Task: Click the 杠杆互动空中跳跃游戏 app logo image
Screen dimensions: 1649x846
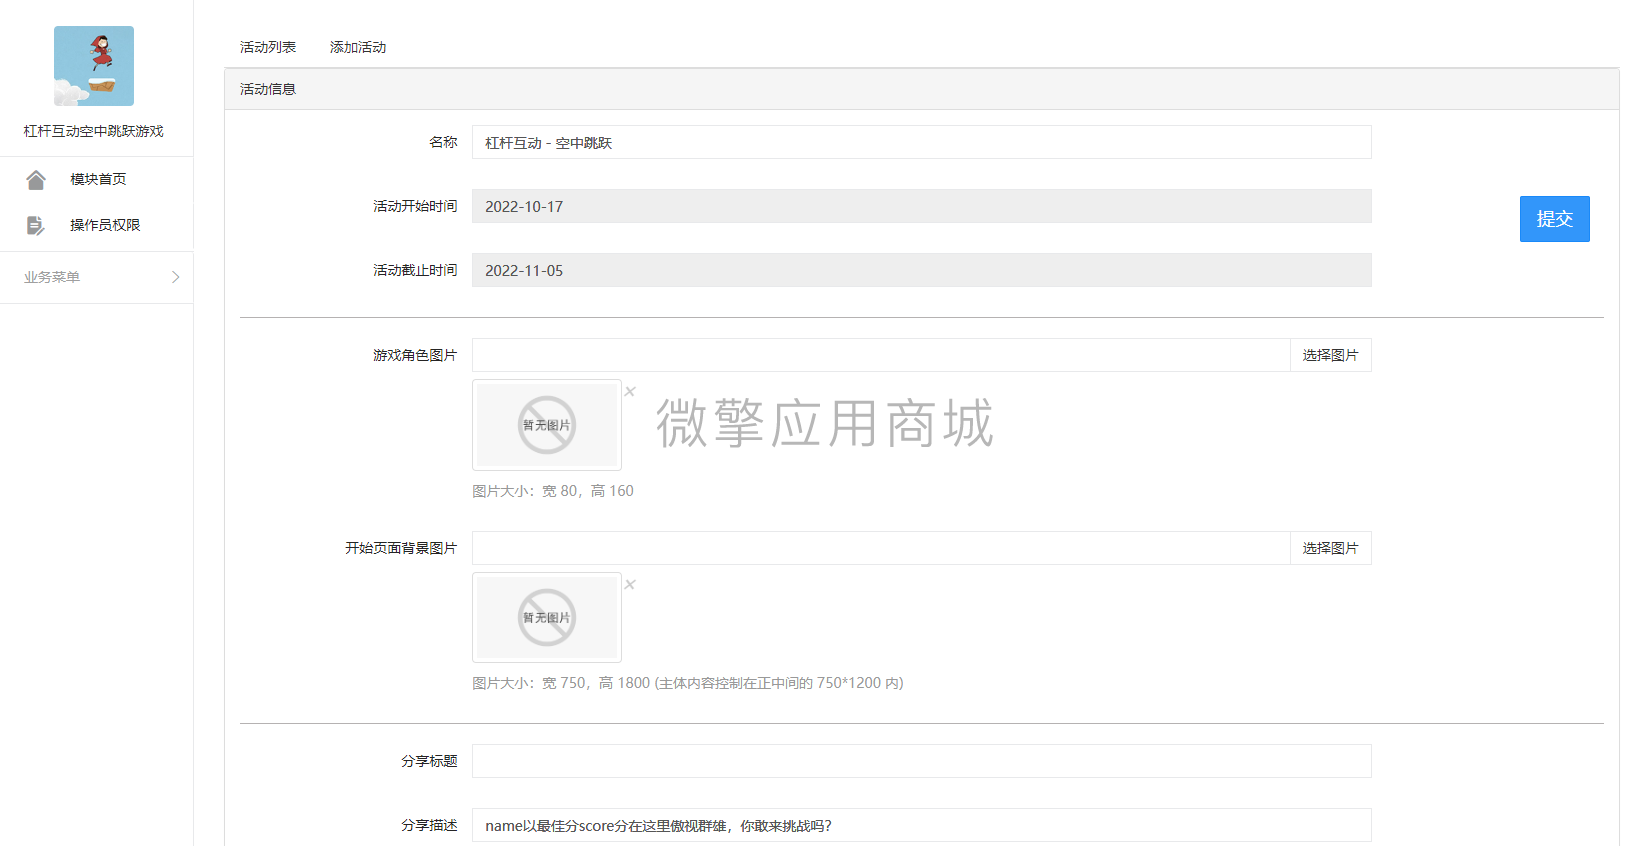Action: point(94,66)
